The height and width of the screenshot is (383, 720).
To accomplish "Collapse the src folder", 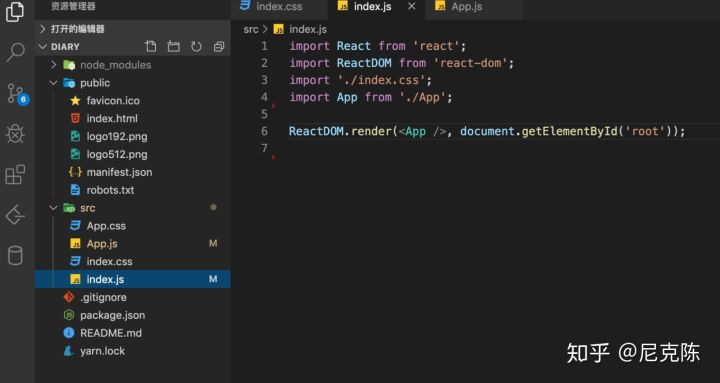I will (53, 208).
